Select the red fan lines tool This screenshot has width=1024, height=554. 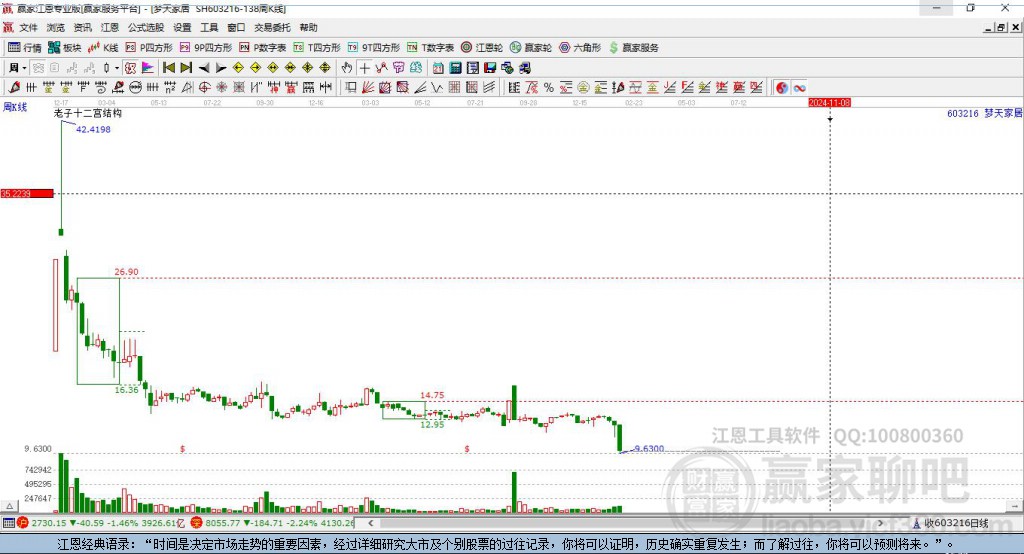368,88
